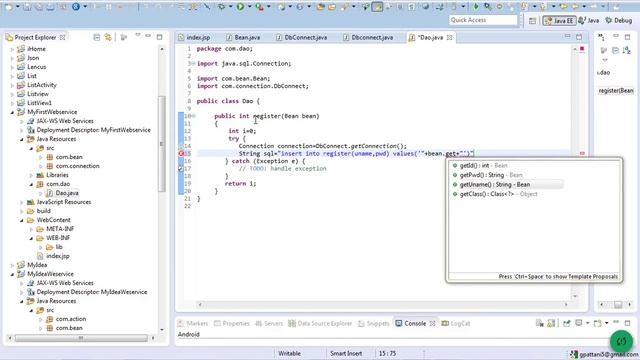Click the Quick Access search field
The image size is (640, 360).
(x=483, y=20)
